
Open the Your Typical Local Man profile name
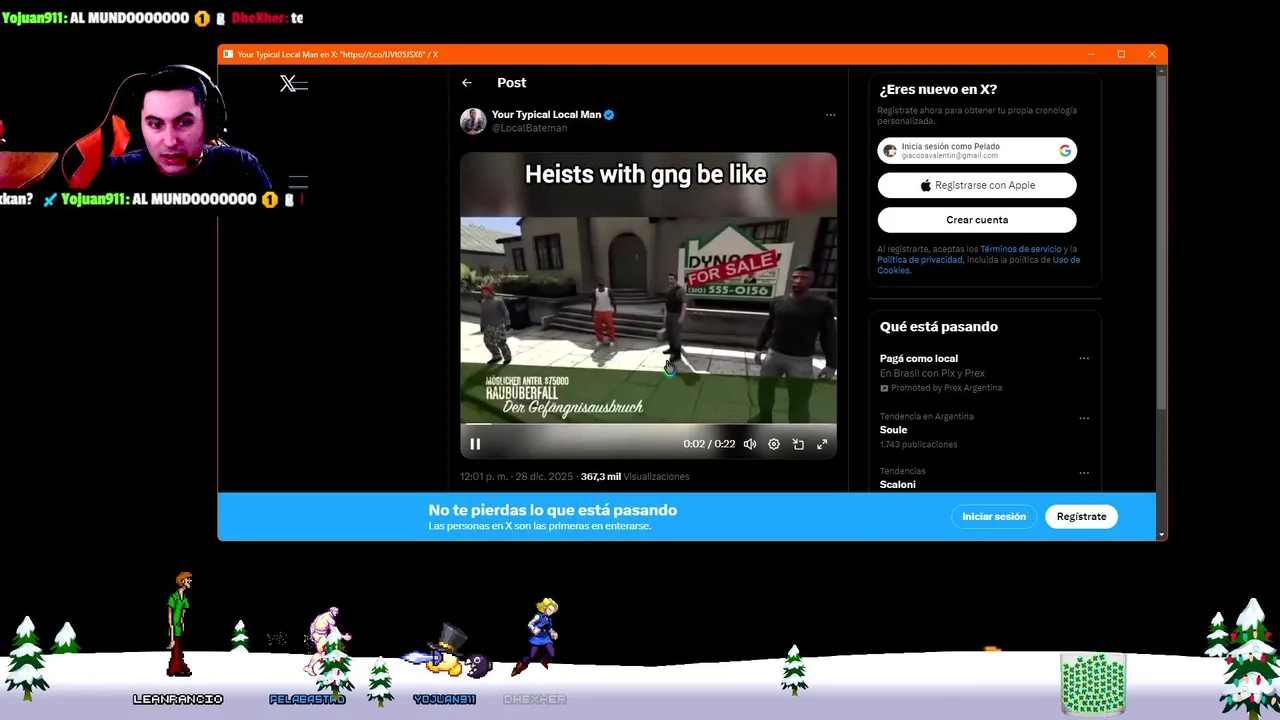click(546, 114)
